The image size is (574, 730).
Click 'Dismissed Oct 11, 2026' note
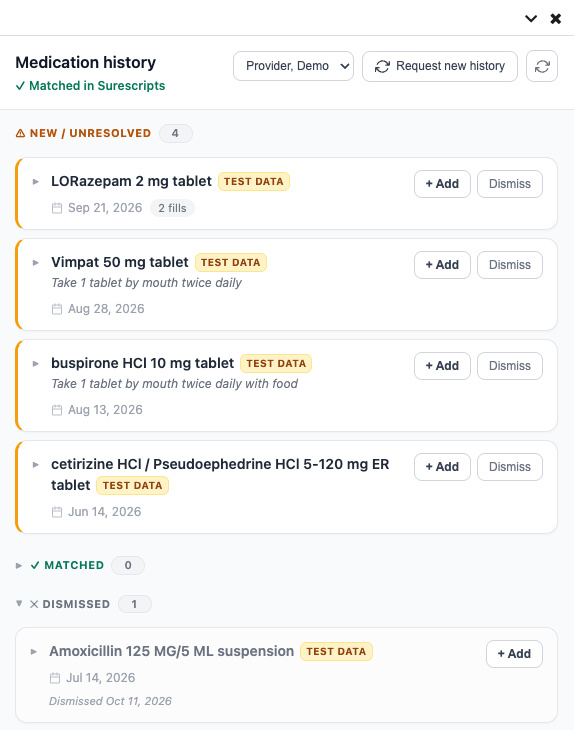coord(110,701)
